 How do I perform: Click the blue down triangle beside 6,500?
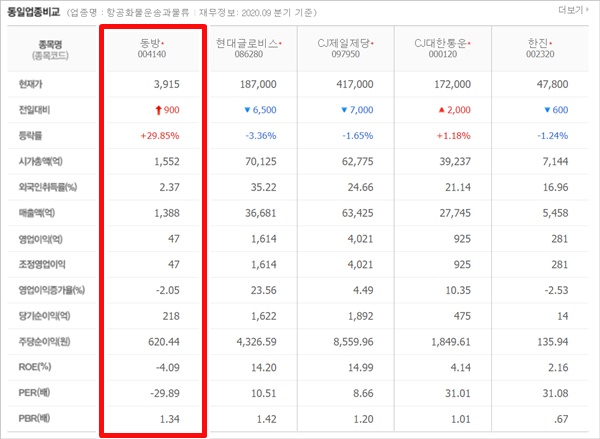[x=247, y=110]
